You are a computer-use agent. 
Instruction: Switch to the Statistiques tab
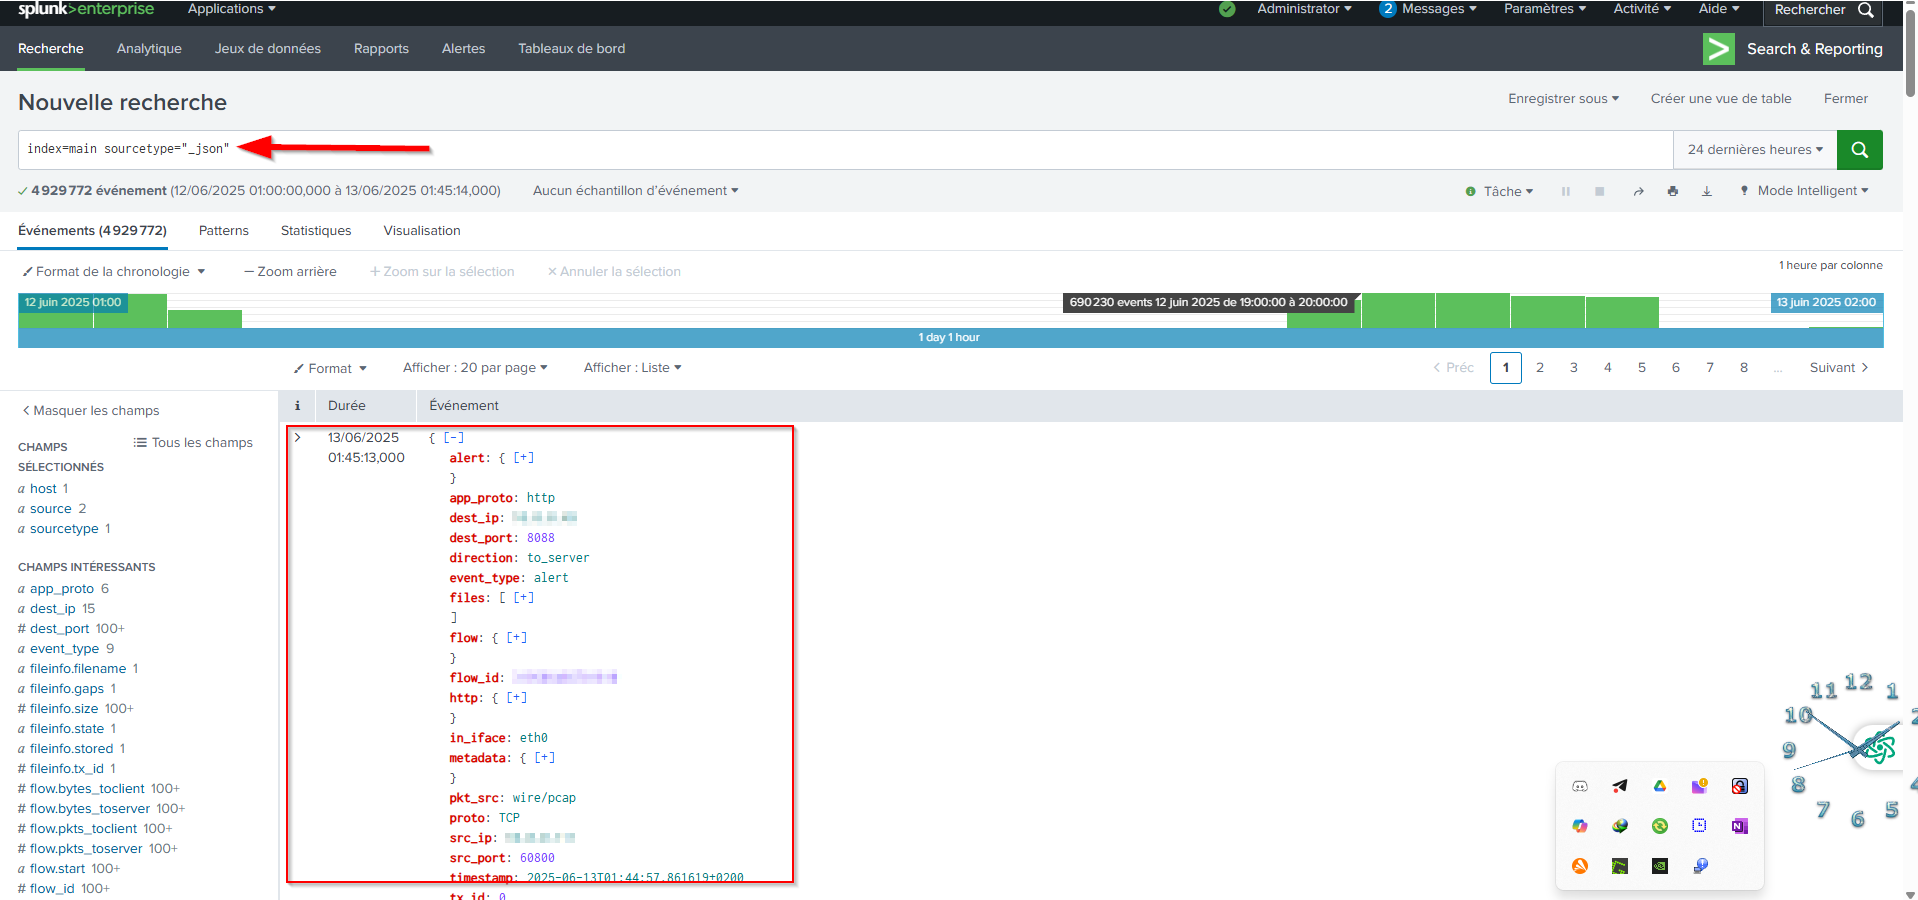(x=316, y=231)
